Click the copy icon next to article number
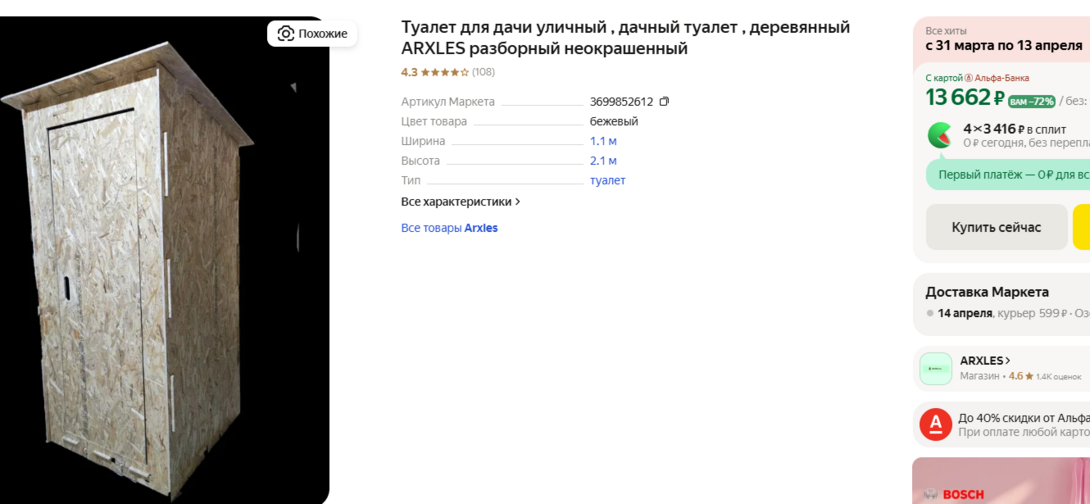Screen dimensions: 1090x504 664,102
